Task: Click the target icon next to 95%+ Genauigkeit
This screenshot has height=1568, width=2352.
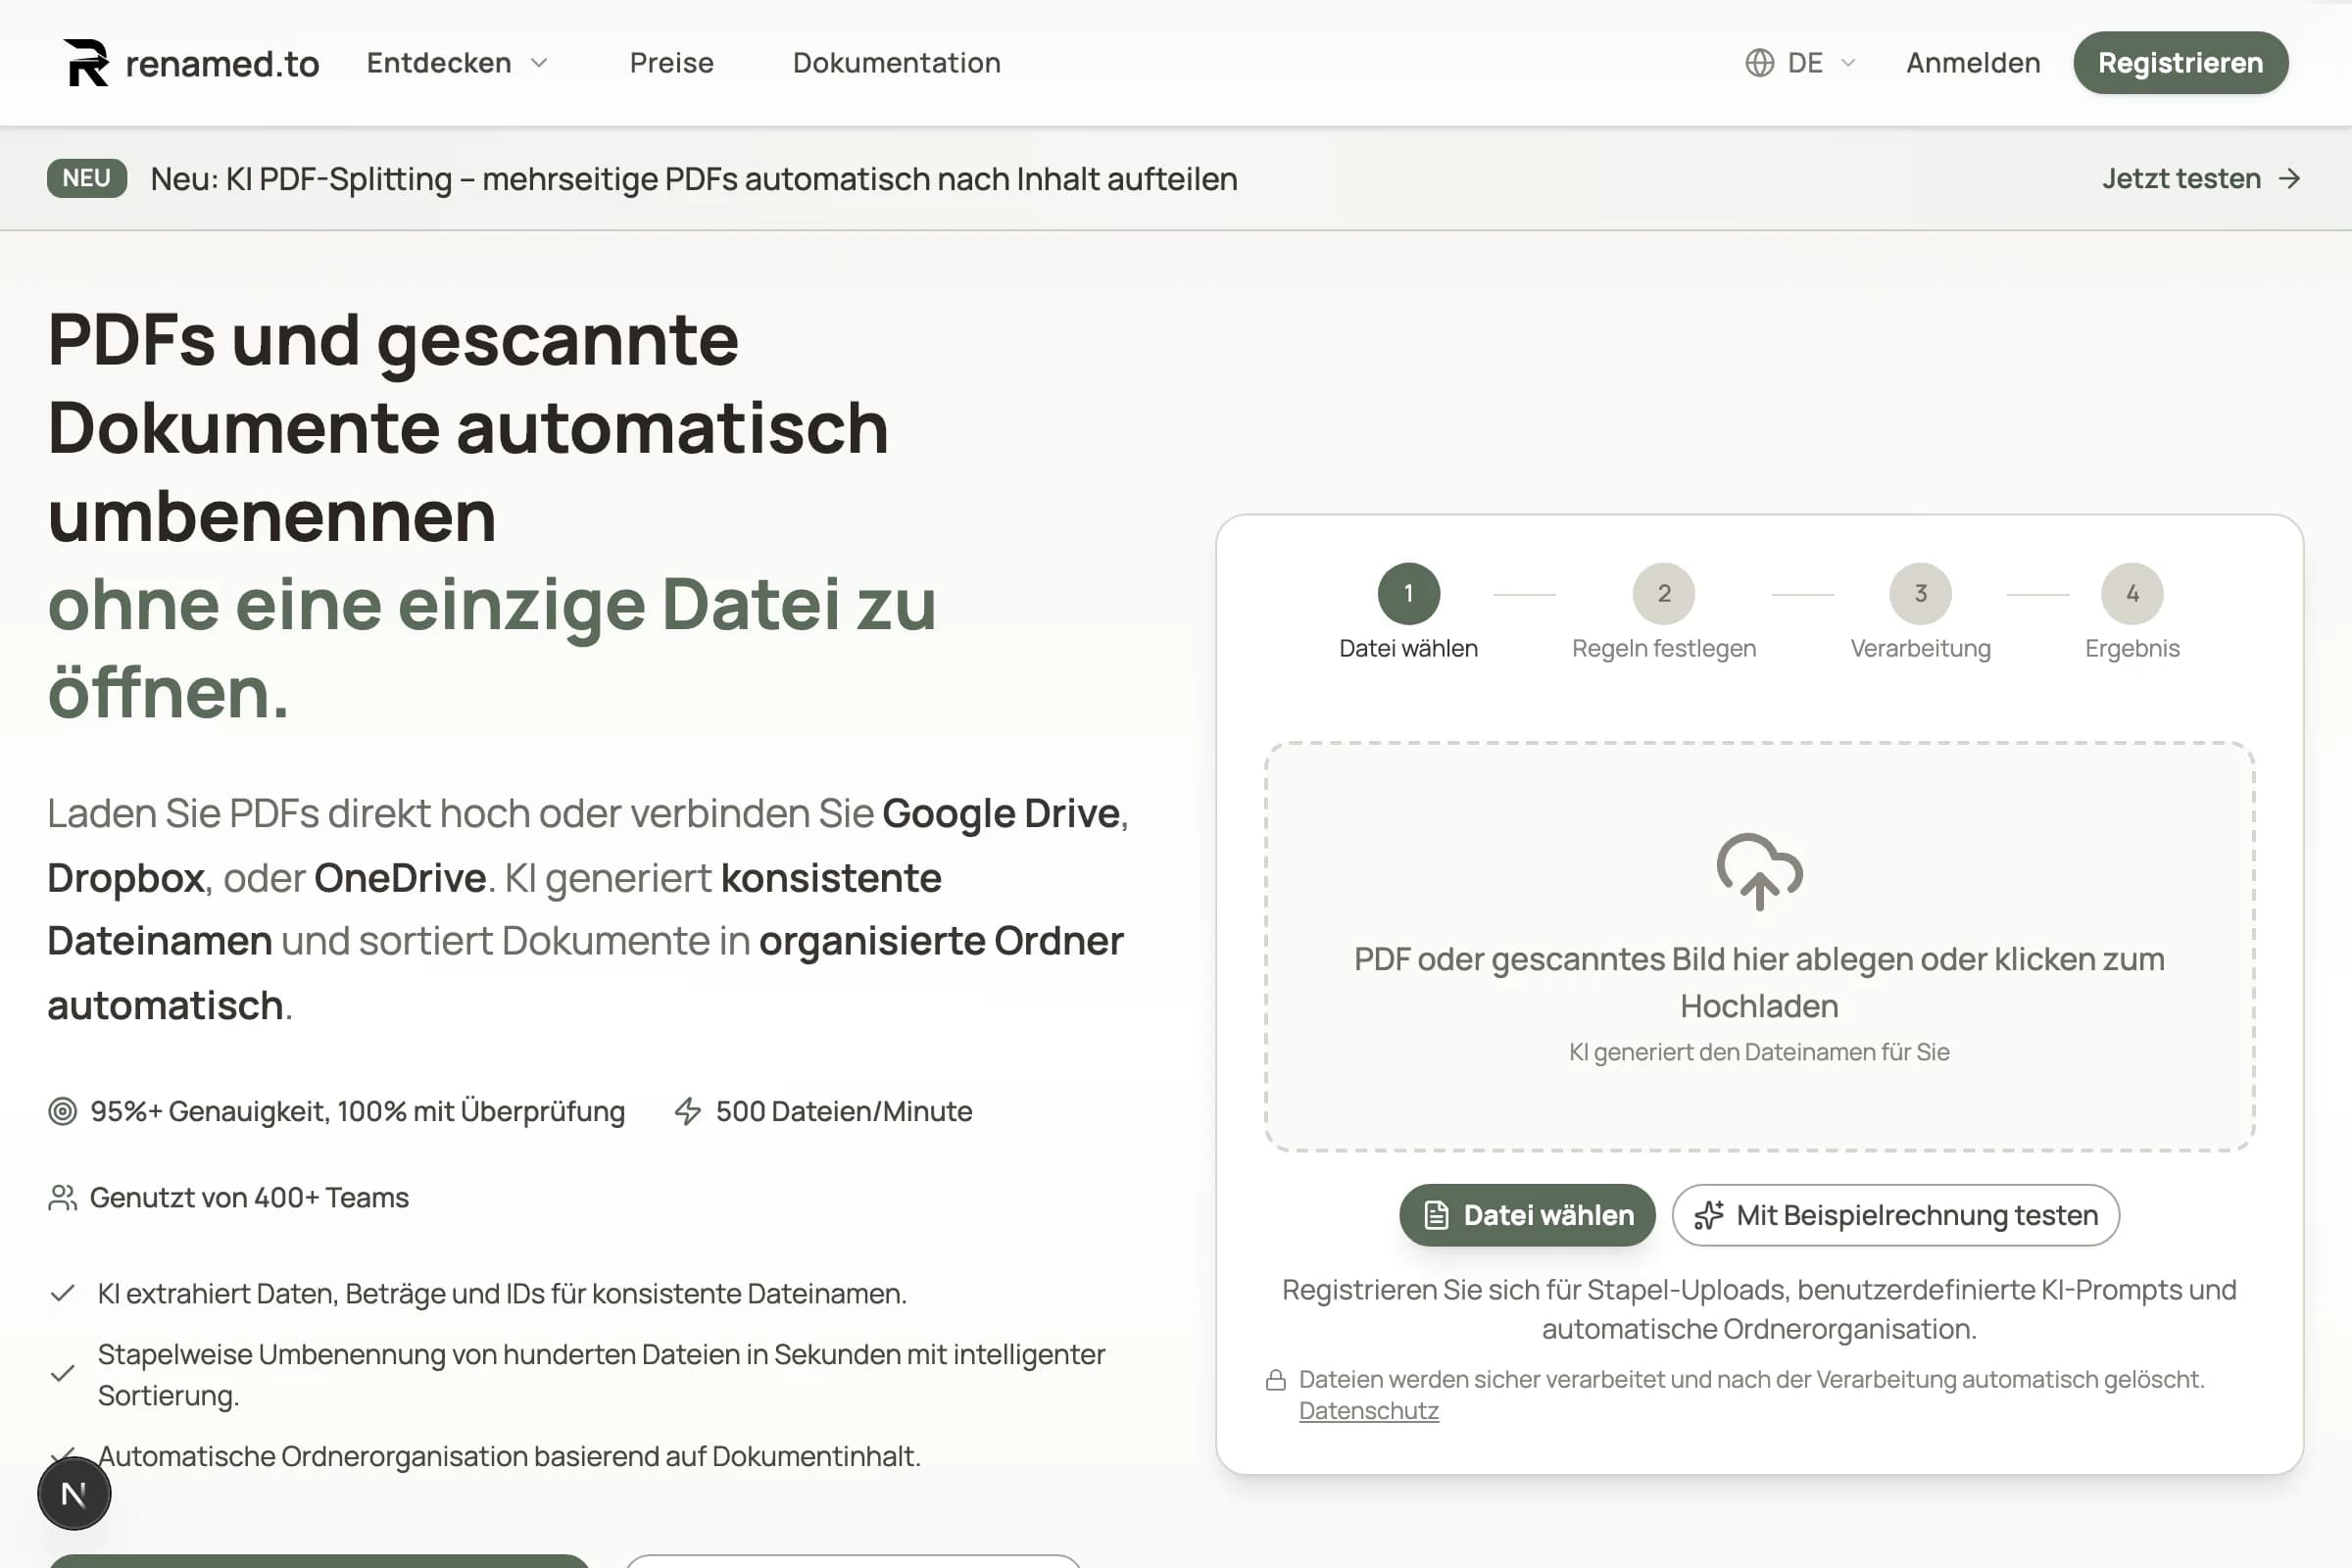Action: 63,1110
